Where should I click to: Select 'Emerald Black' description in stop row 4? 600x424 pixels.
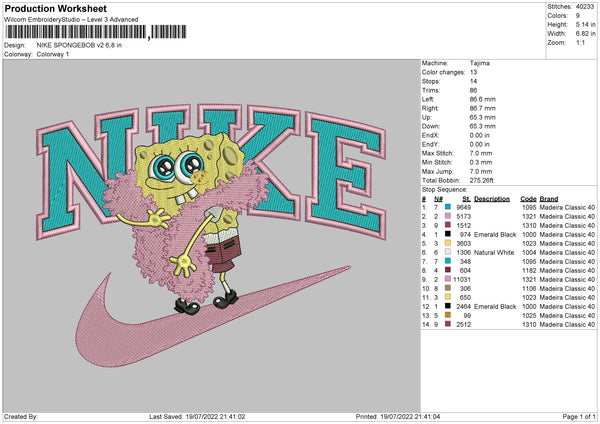click(x=495, y=235)
